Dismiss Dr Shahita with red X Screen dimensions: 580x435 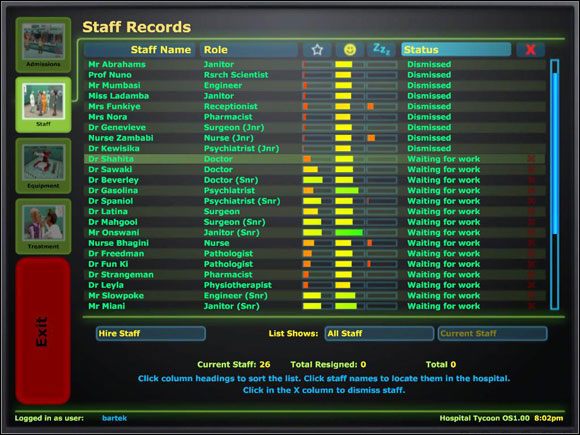click(531, 159)
